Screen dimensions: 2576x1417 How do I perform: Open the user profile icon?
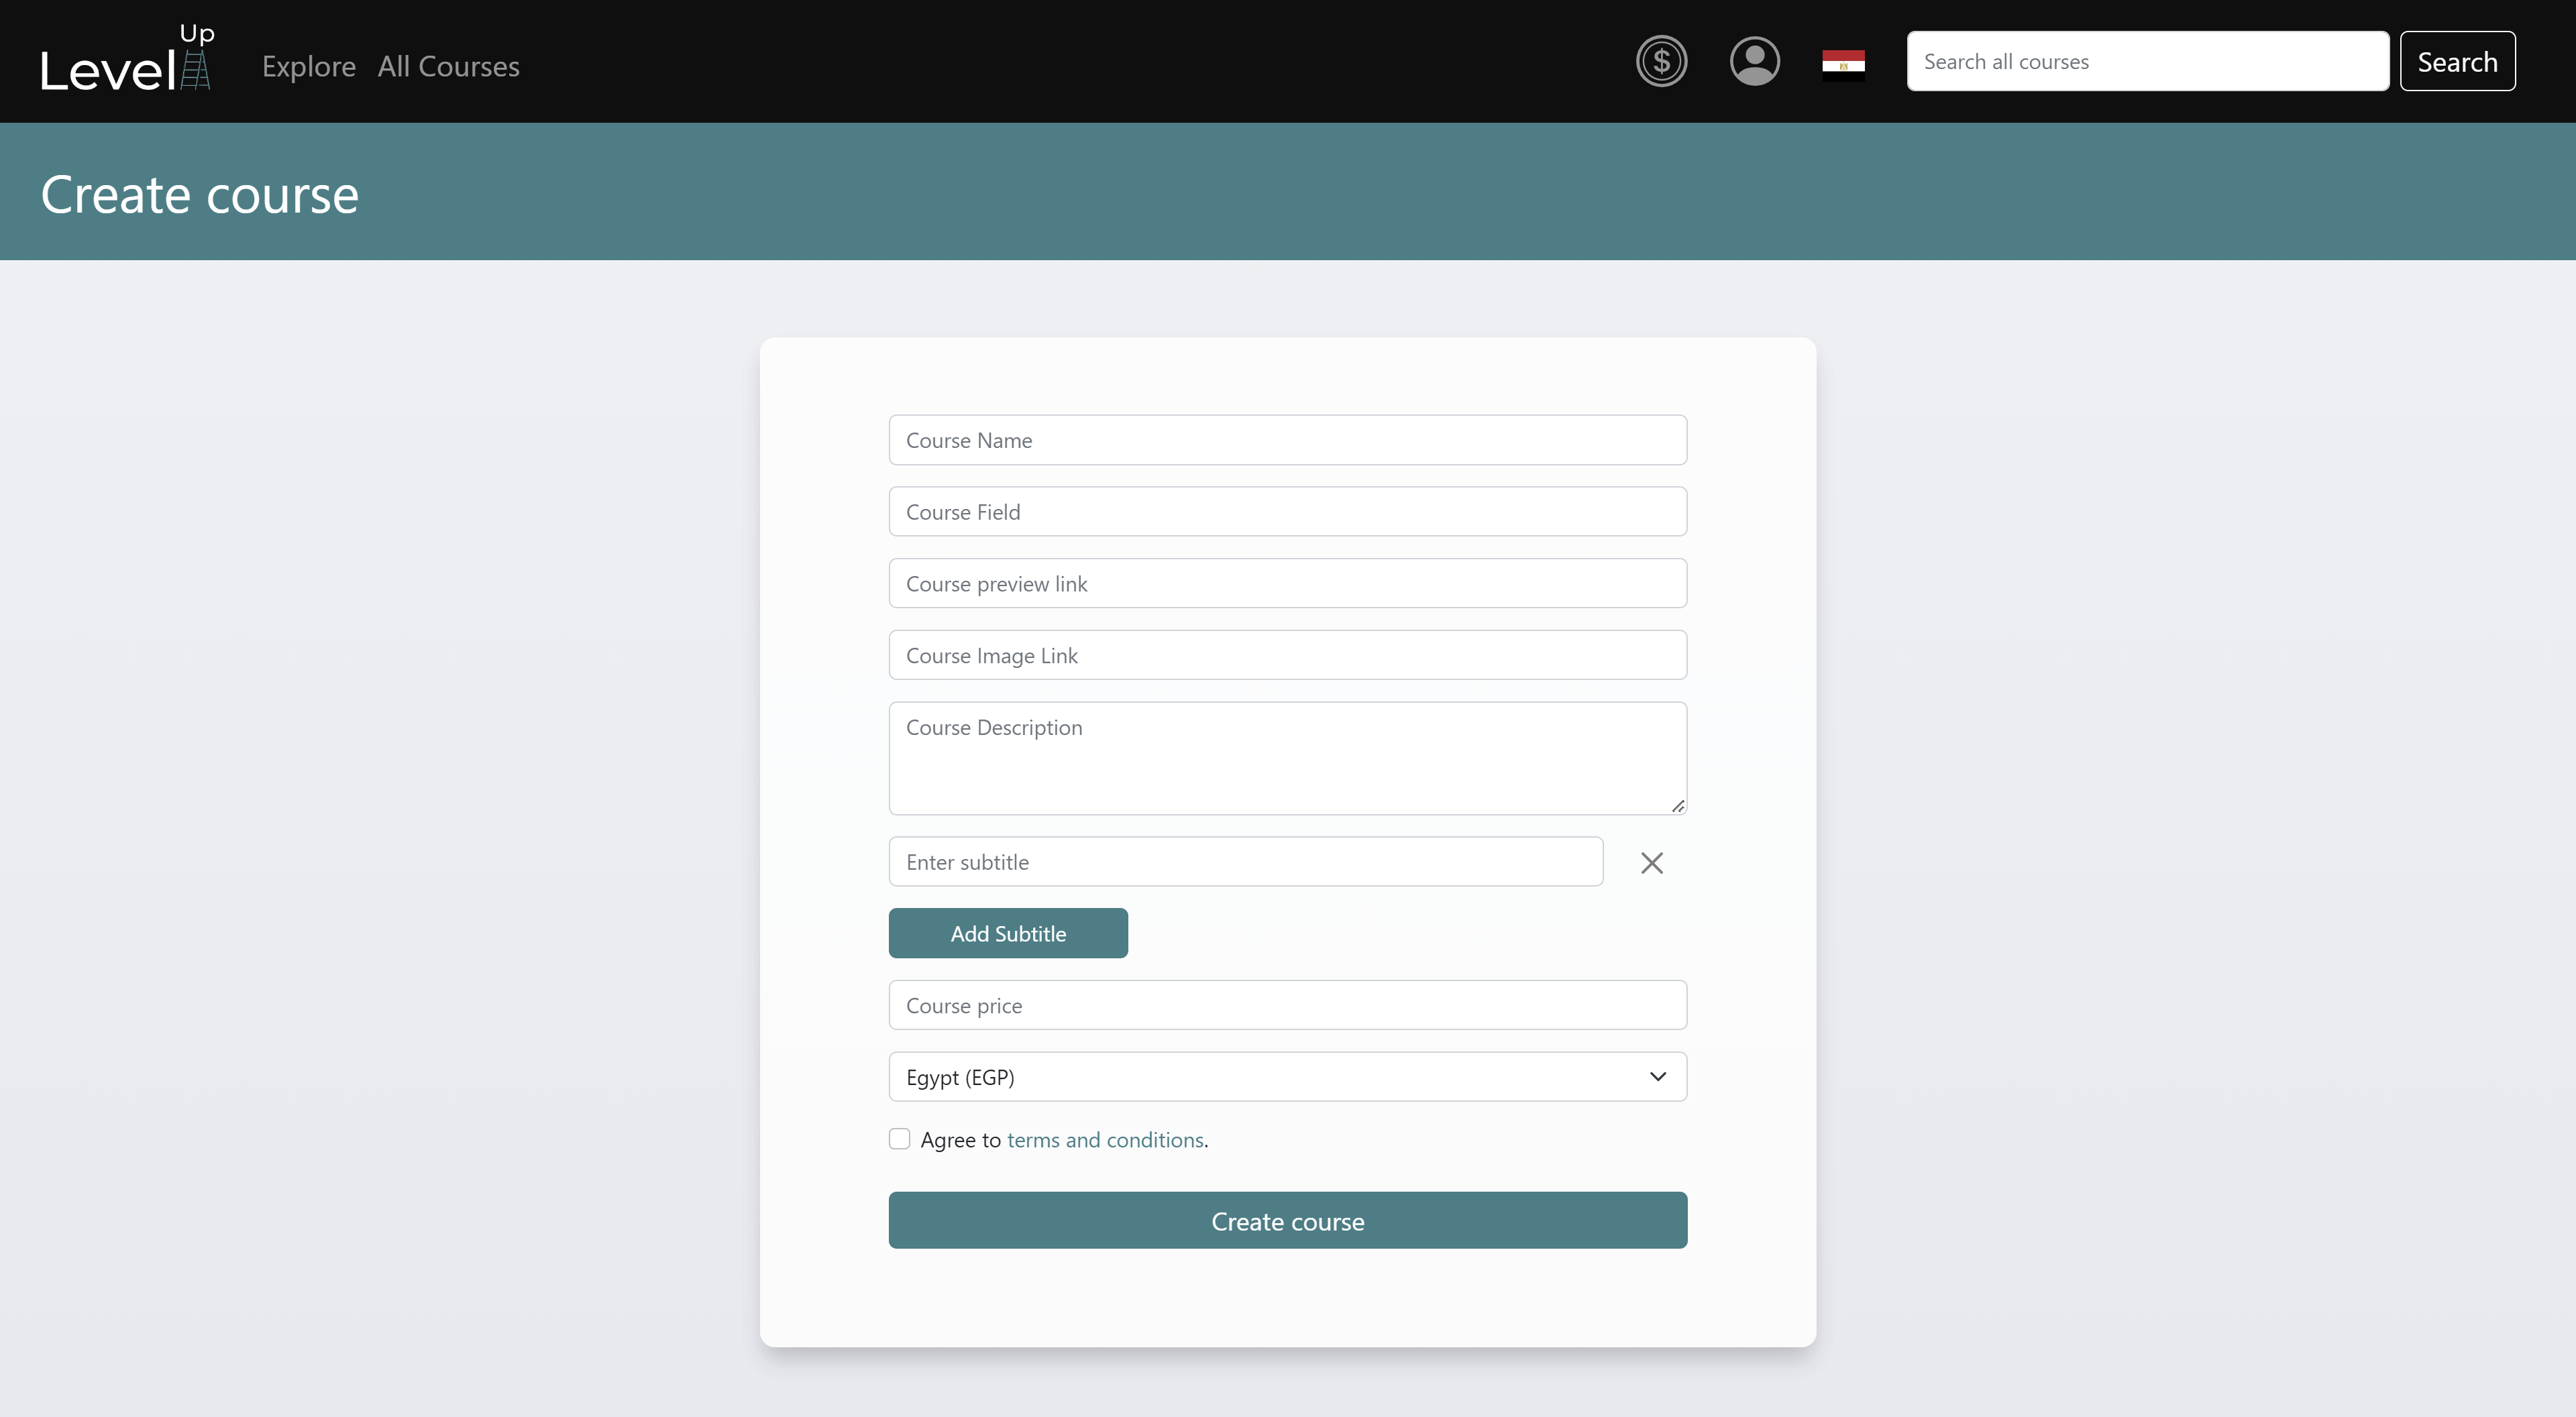click(x=1754, y=62)
